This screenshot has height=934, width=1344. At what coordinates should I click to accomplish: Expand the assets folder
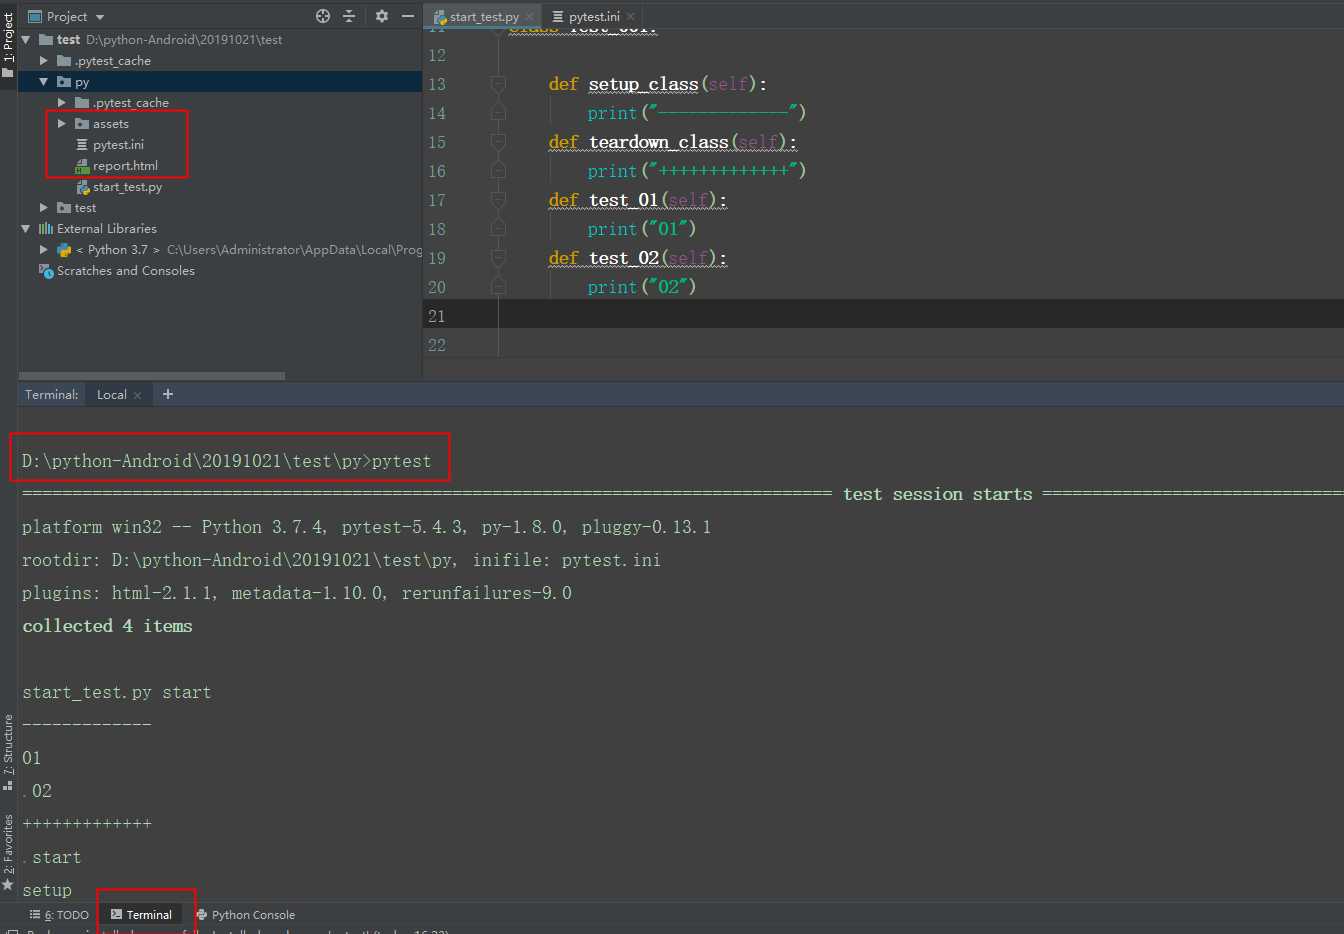pos(62,124)
